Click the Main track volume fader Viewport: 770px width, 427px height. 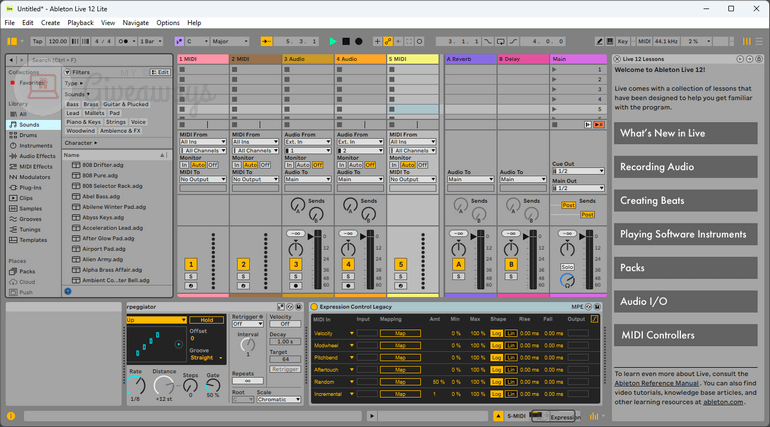tap(582, 237)
